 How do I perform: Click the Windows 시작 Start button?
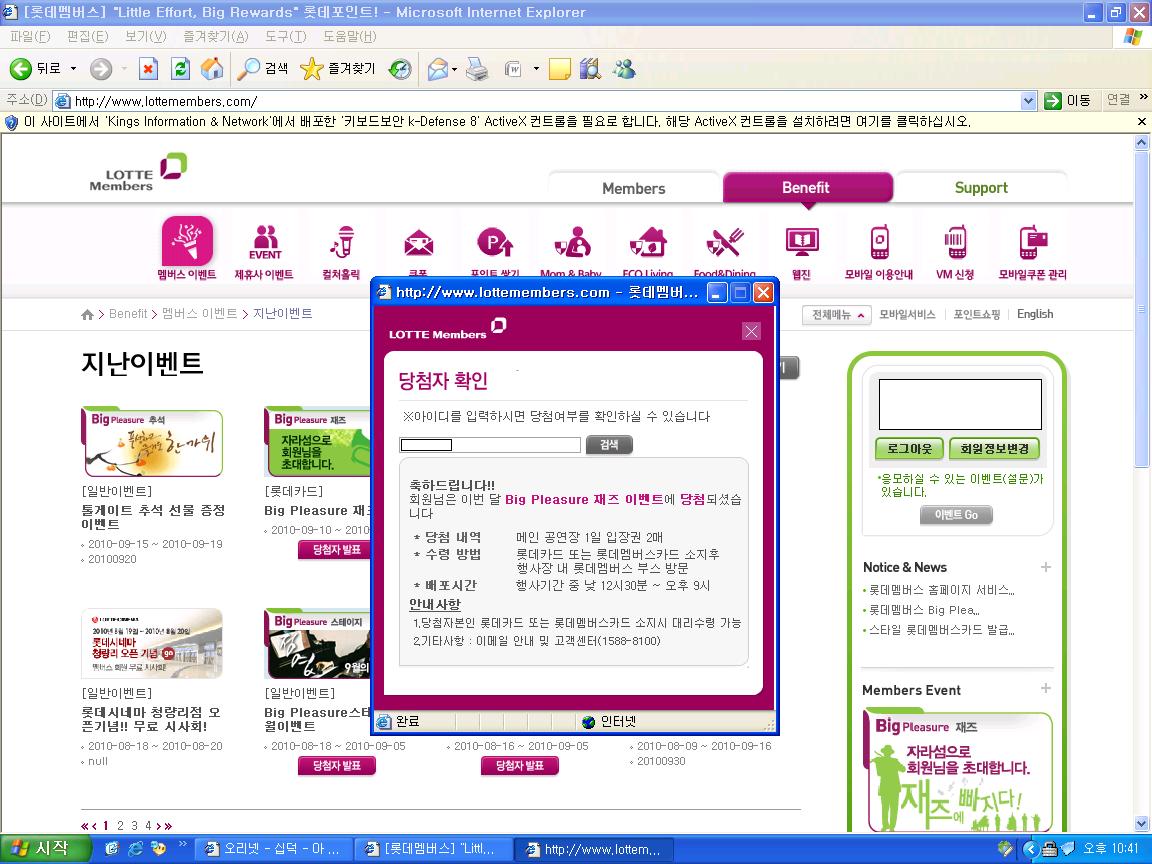(x=46, y=849)
